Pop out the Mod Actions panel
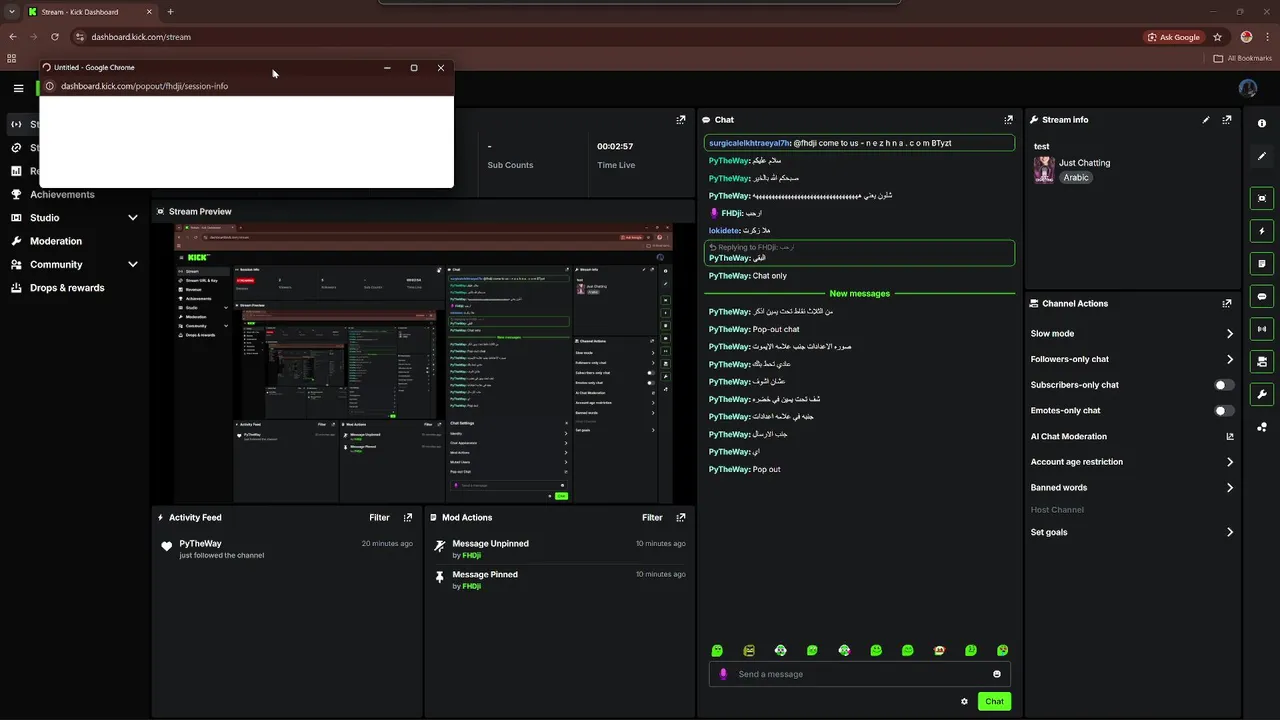 coord(681,518)
